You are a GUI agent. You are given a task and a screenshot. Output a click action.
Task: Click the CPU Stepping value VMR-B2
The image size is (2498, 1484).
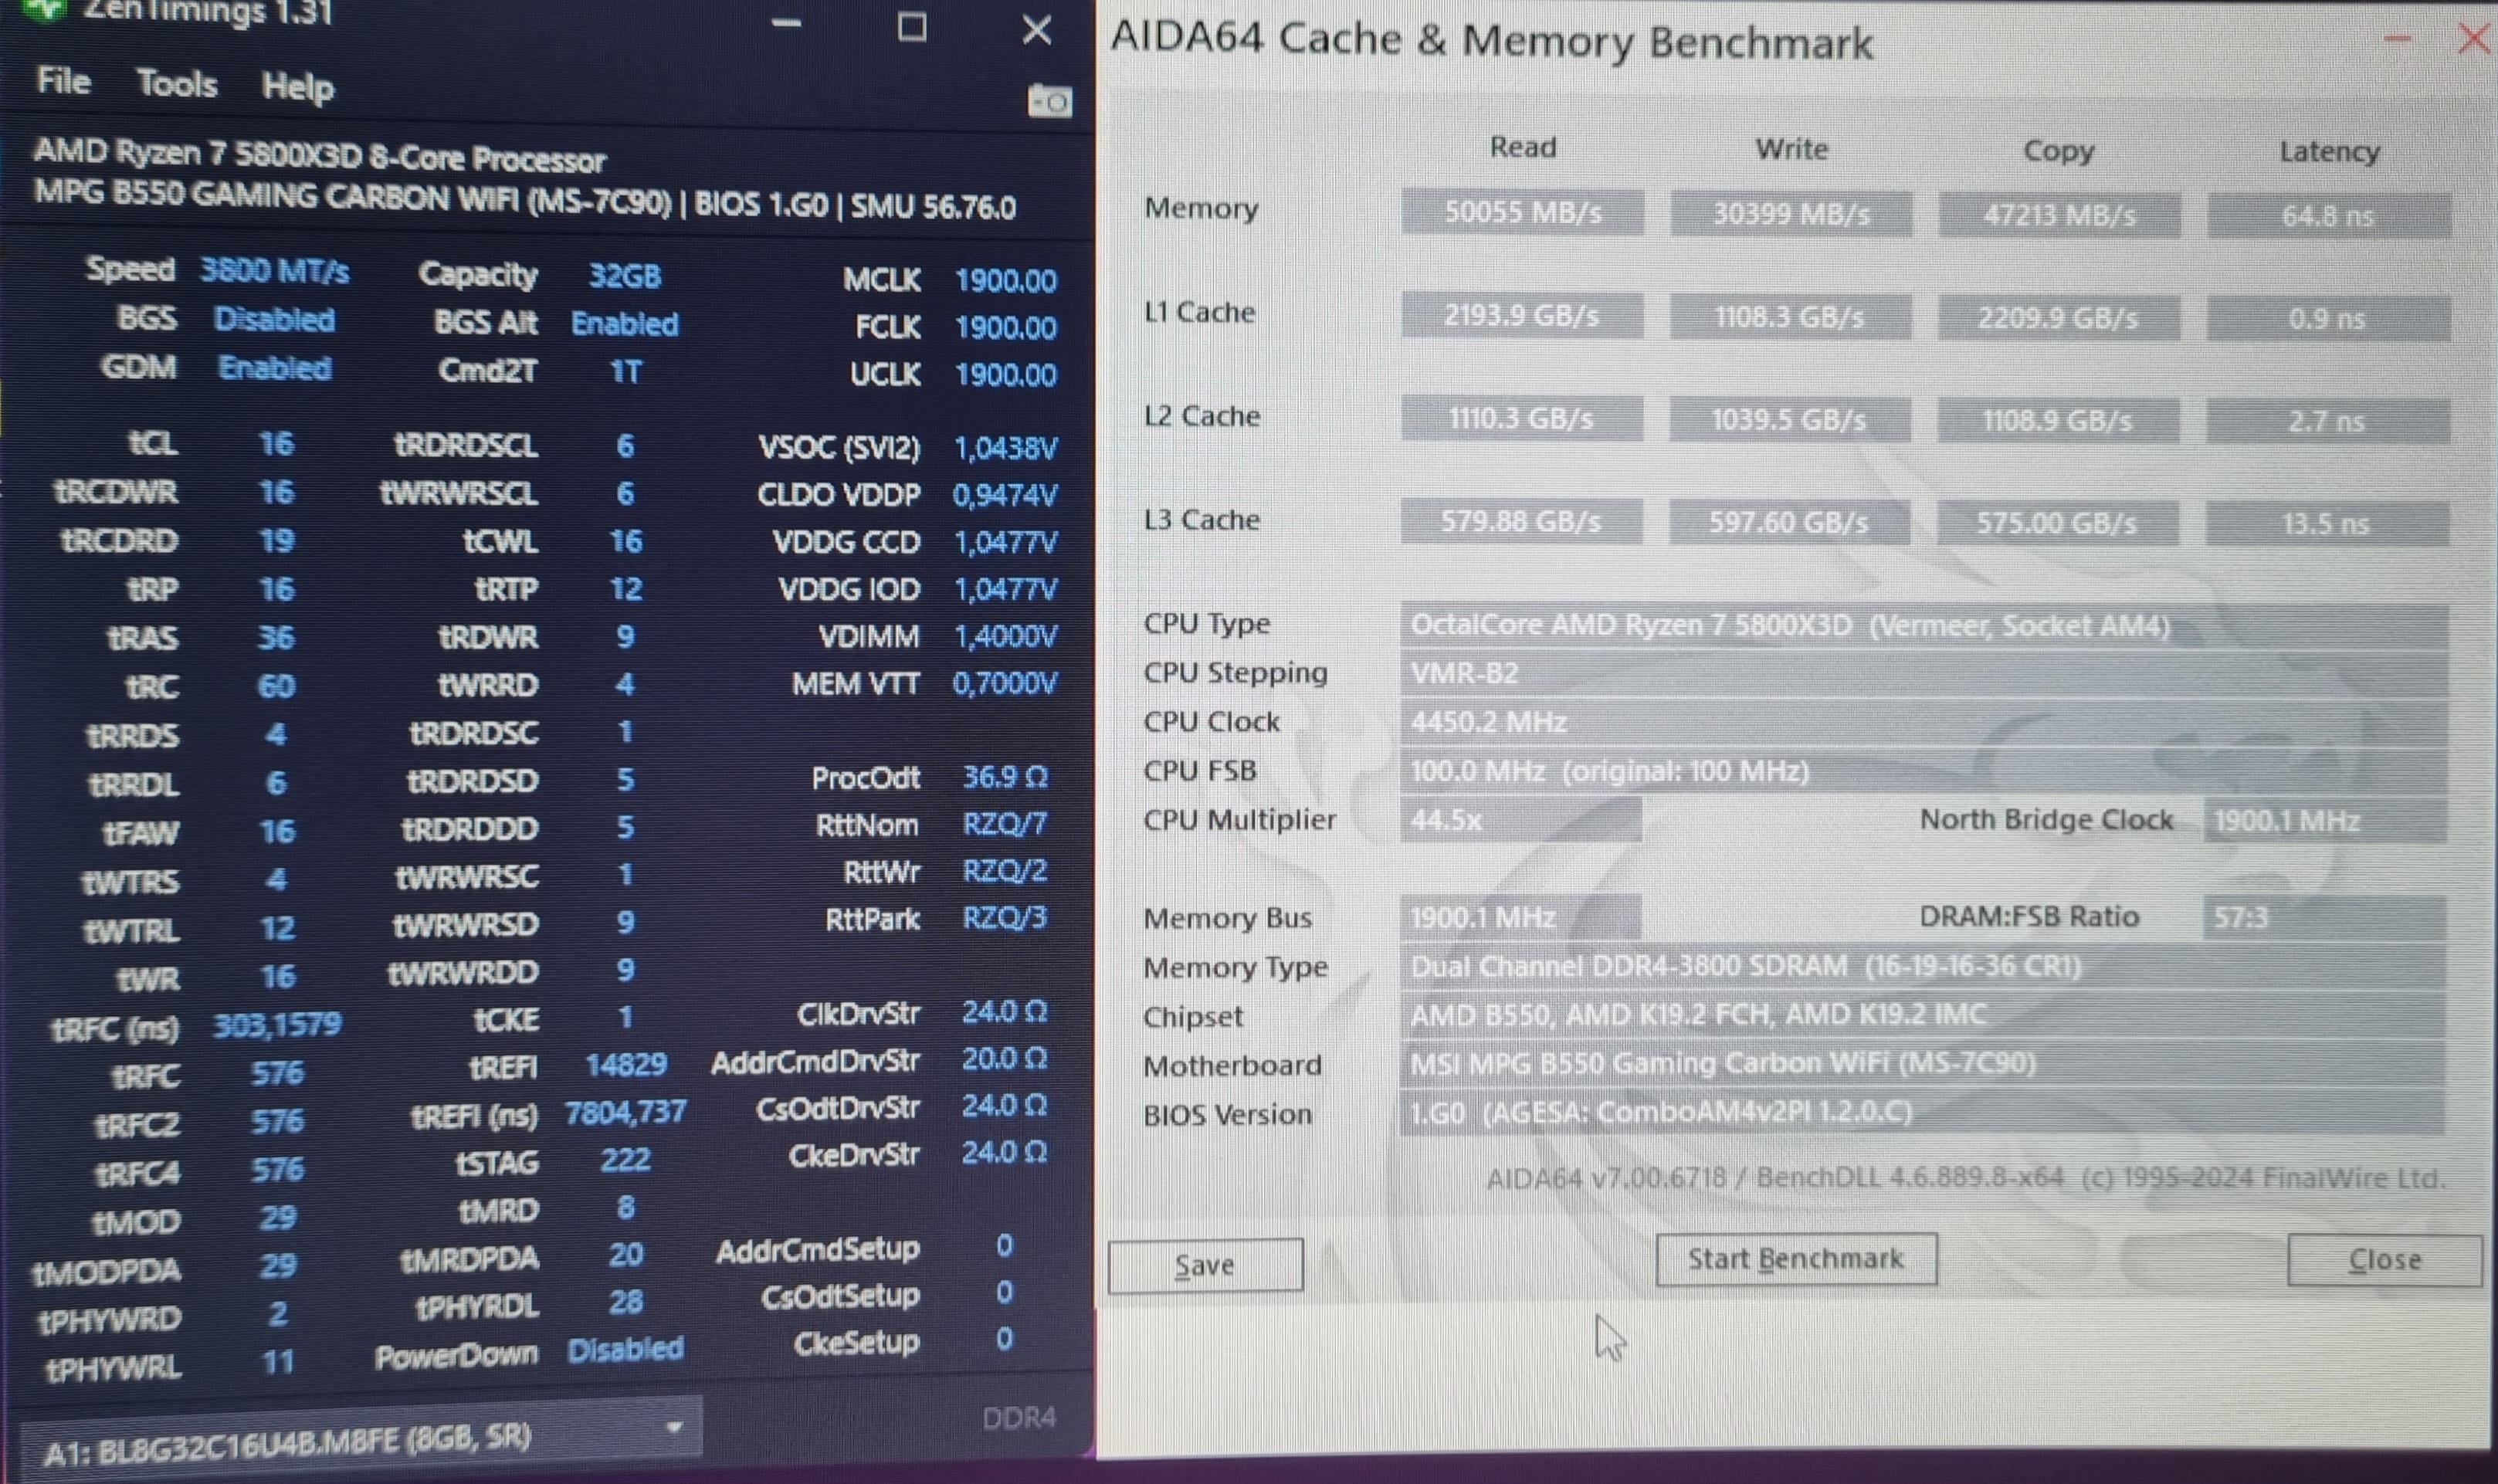tap(1924, 674)
